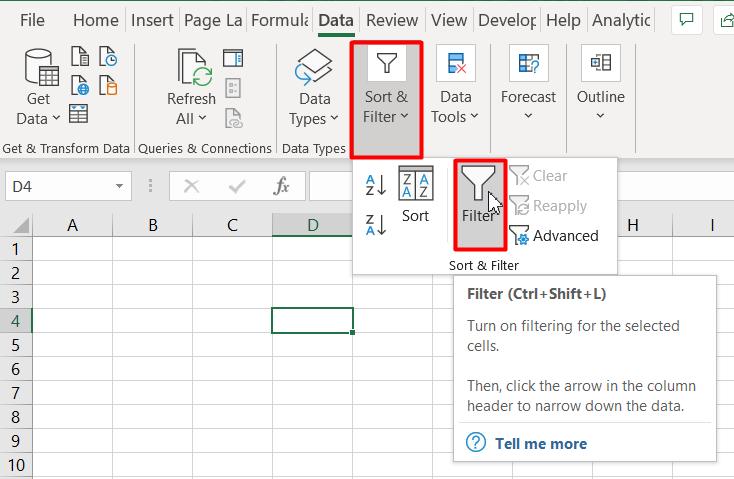The width and height of the screenshot is (734, 479).
Task: Click the Tell me more link
Action: pyautogui.click(x=540, y=443)
